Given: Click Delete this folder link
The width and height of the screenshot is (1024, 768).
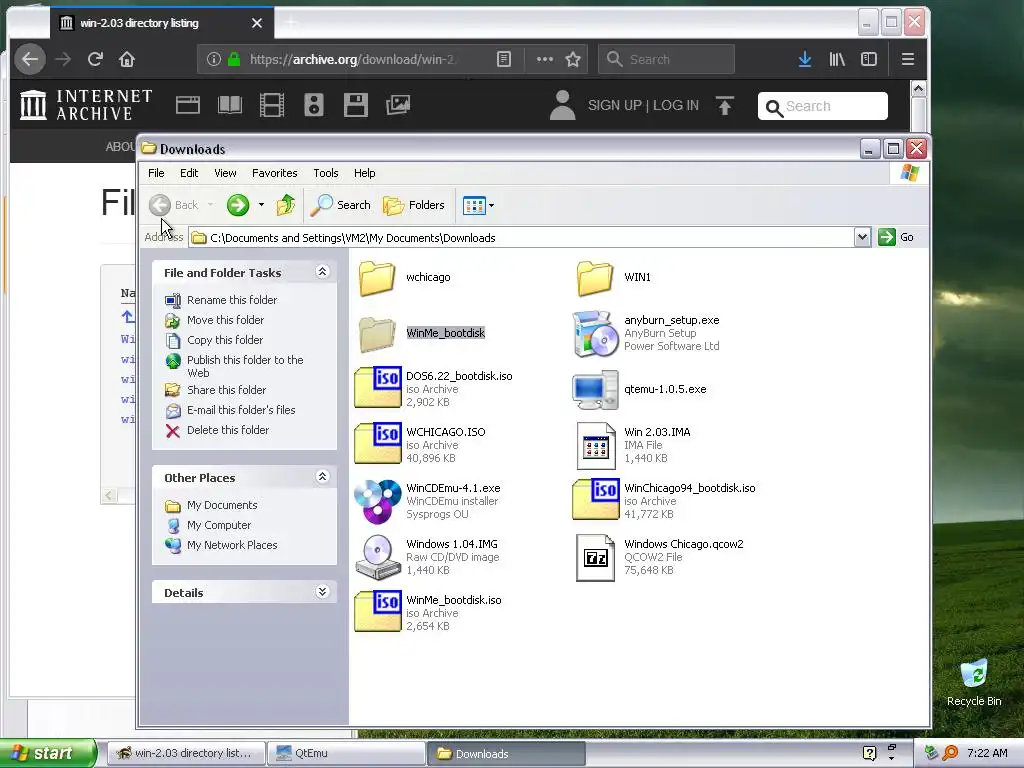Looking at the screenshot, I should [x=228, y=430].
